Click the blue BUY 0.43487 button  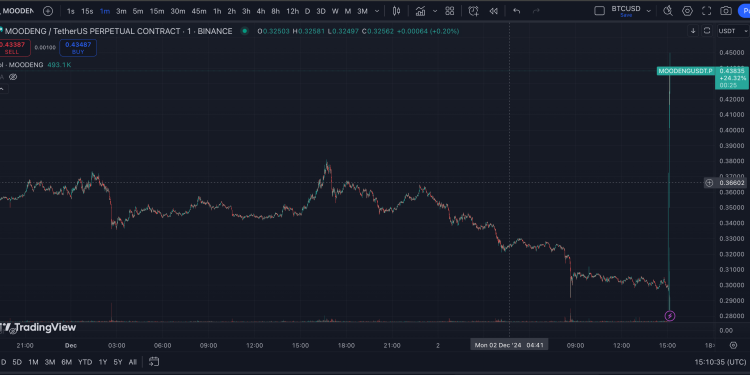coord(78,48)
